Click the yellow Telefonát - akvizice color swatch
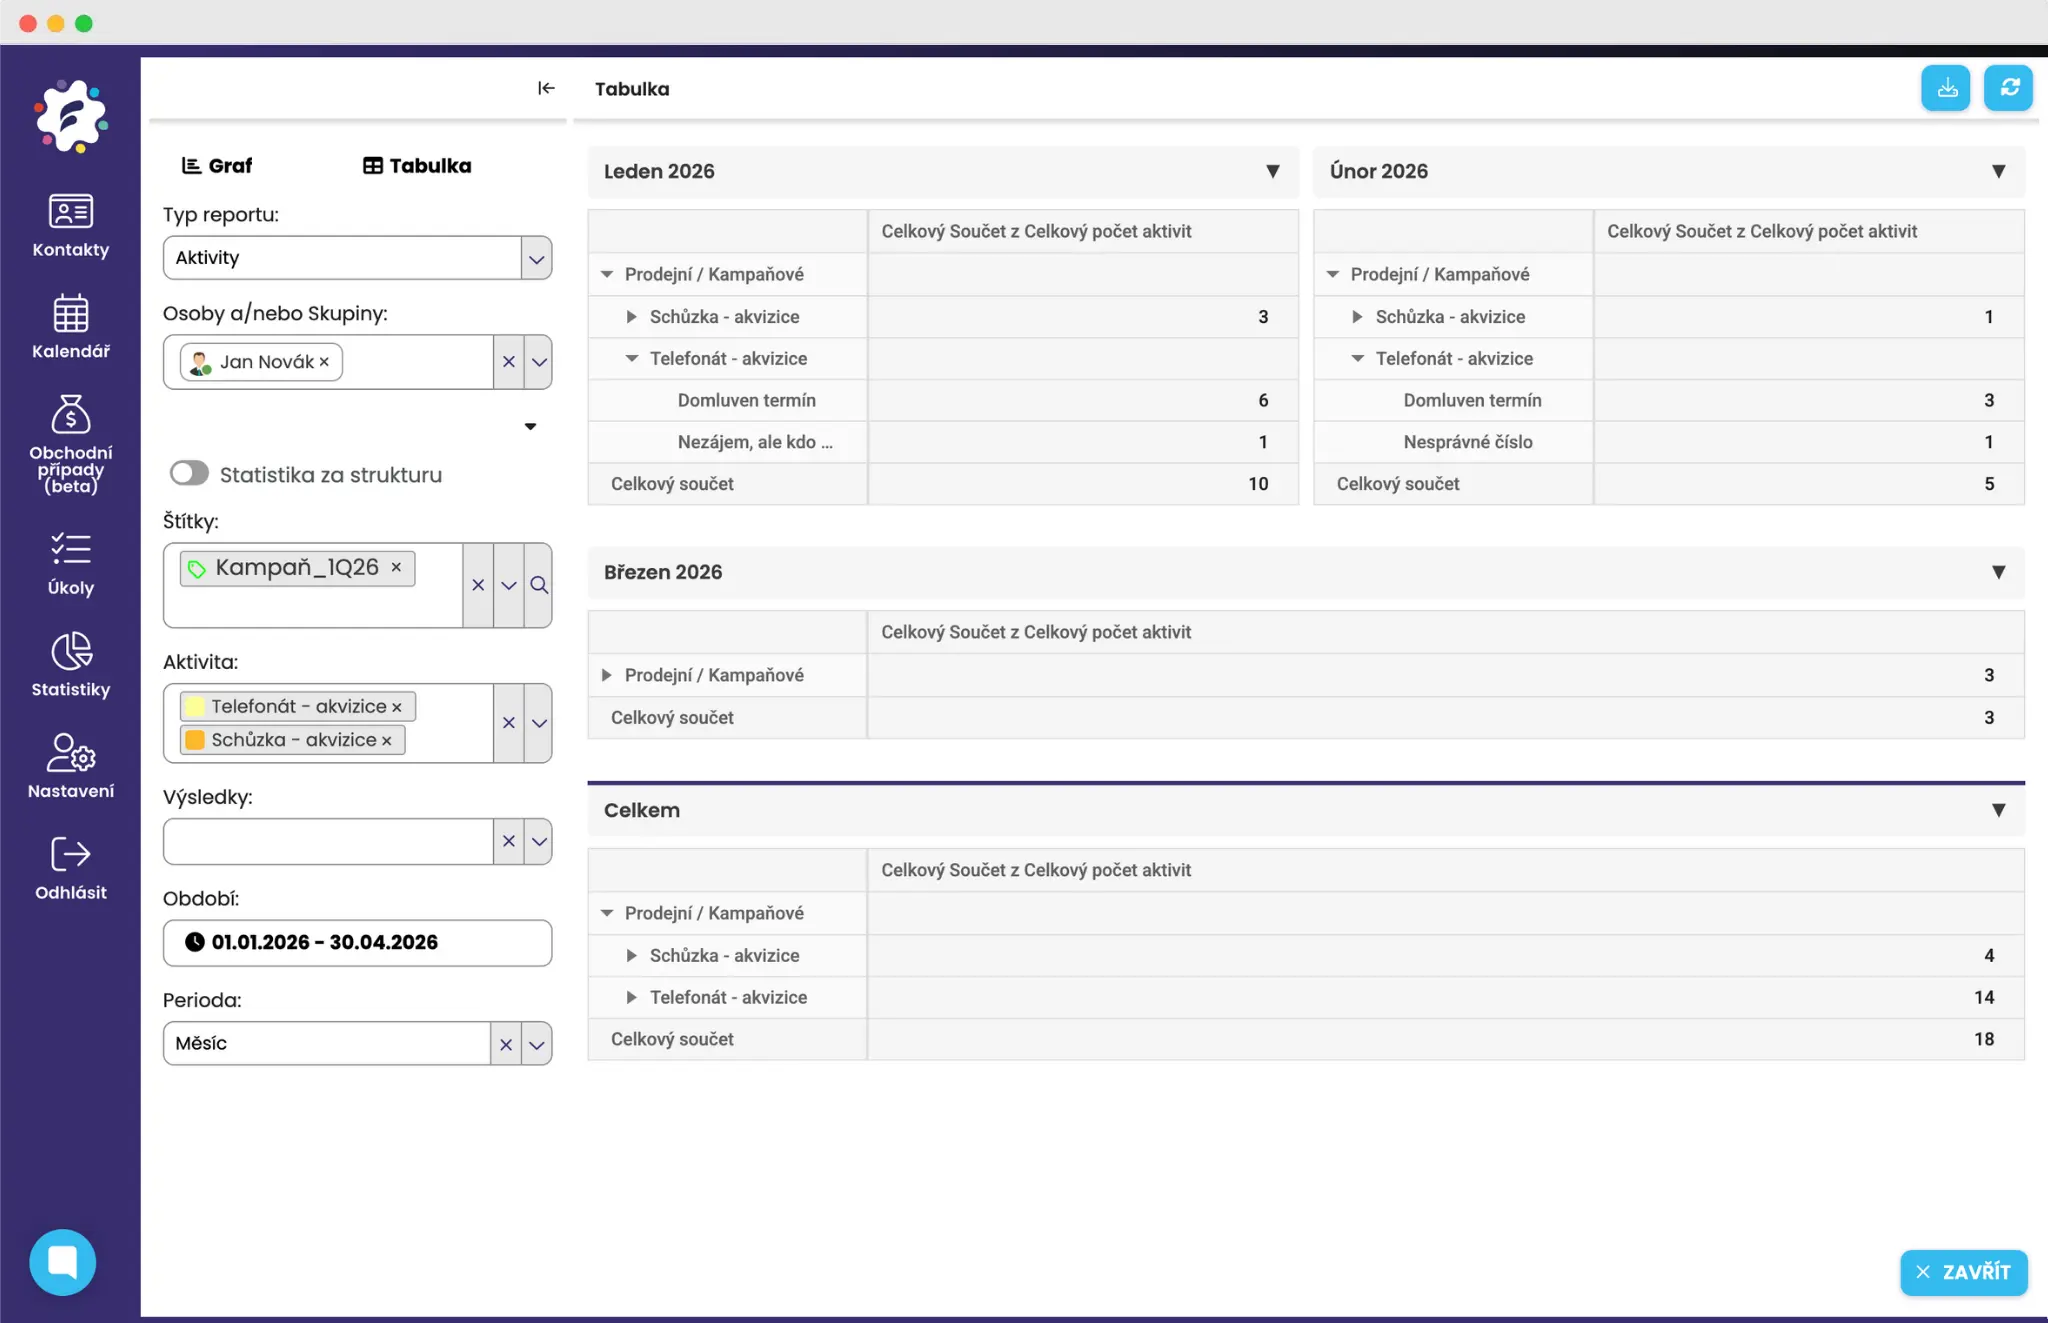 (195, 706)
